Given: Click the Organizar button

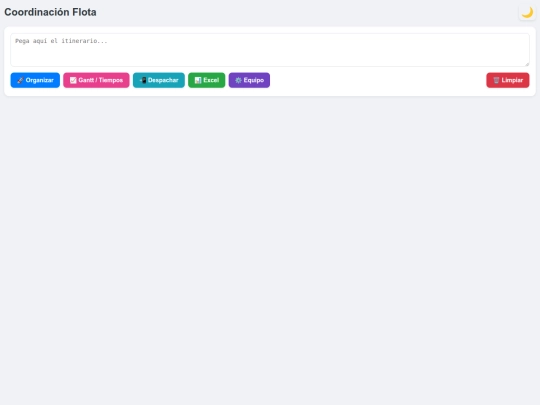Looking at the screenshot, I should tap(35, 80).
